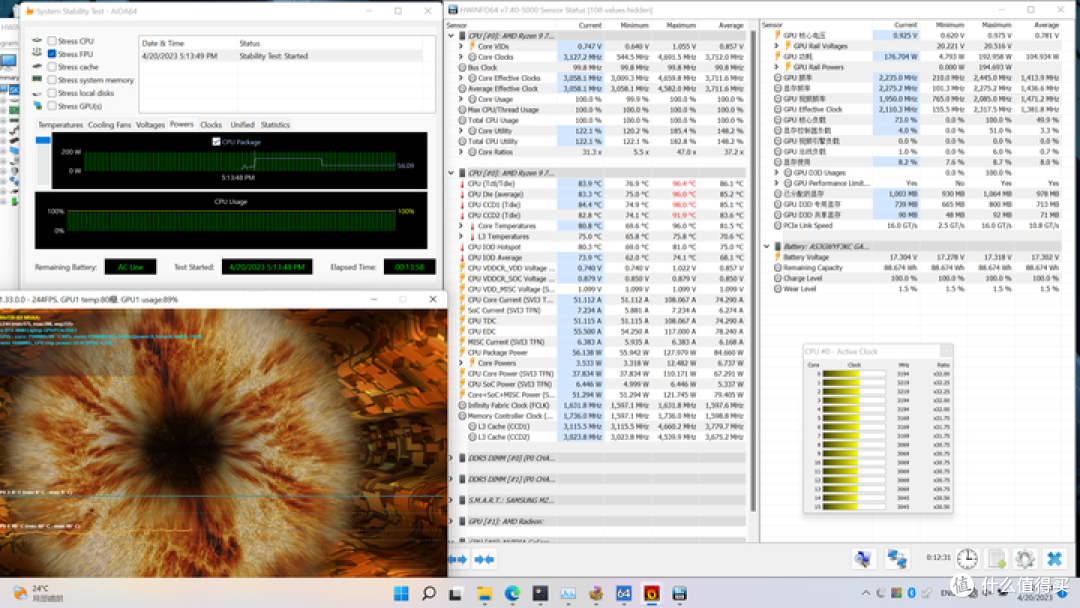Close HWiNFO sensors with blue X icon
Image resolution: width=1080 pixels, height=608 pixels.
pos(1054,559)
